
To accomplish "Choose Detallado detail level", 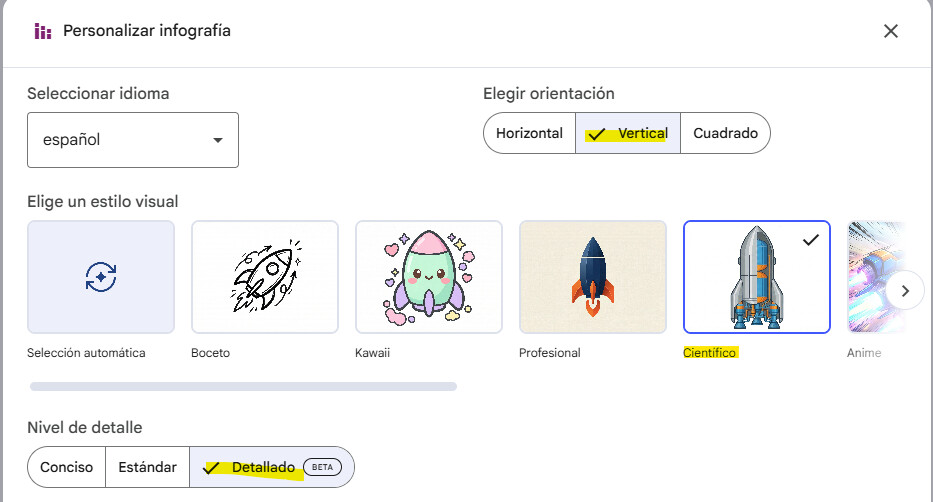I will pos(262,467).
